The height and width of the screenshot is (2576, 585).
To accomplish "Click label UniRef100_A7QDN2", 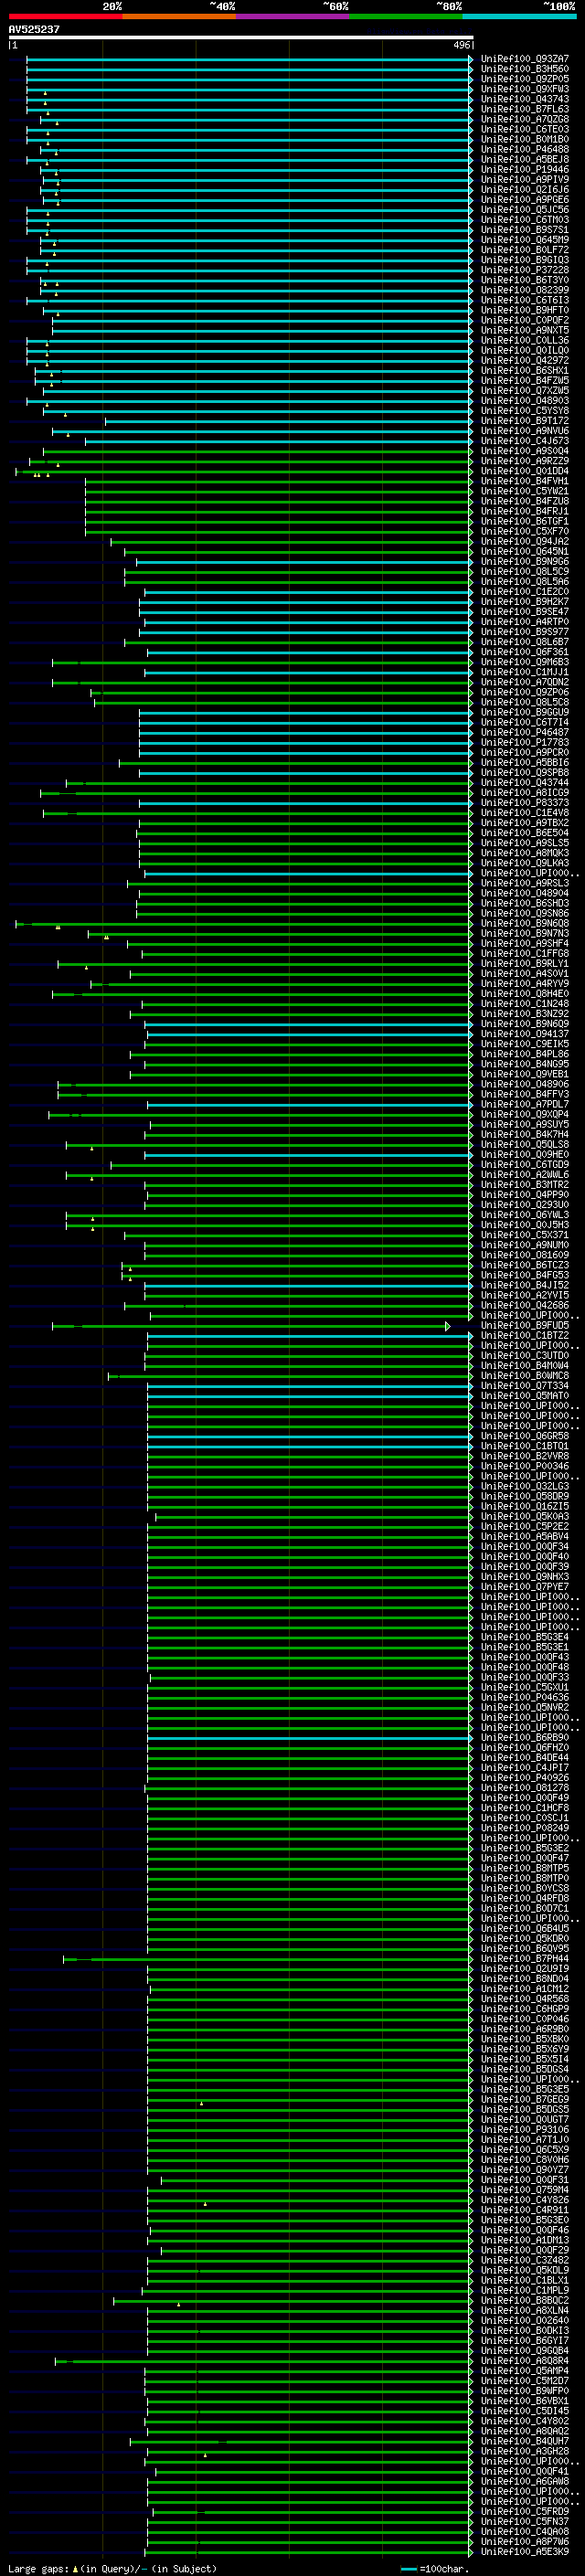I will tap(525, 682).
